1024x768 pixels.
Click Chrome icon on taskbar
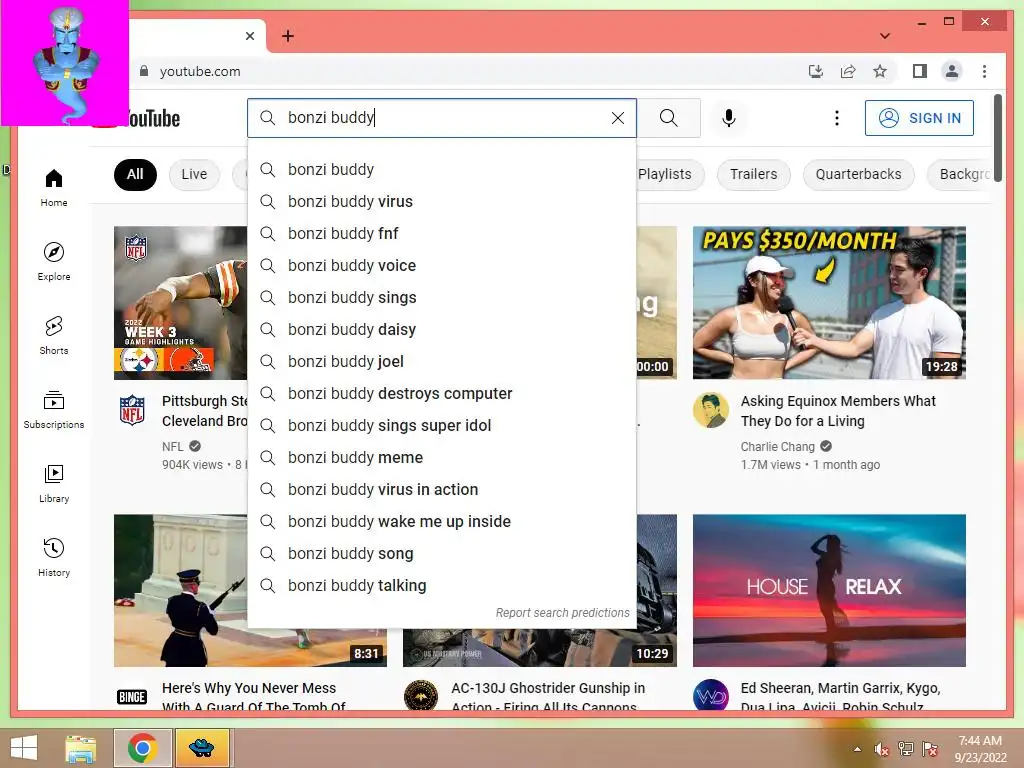pos(143,748)
